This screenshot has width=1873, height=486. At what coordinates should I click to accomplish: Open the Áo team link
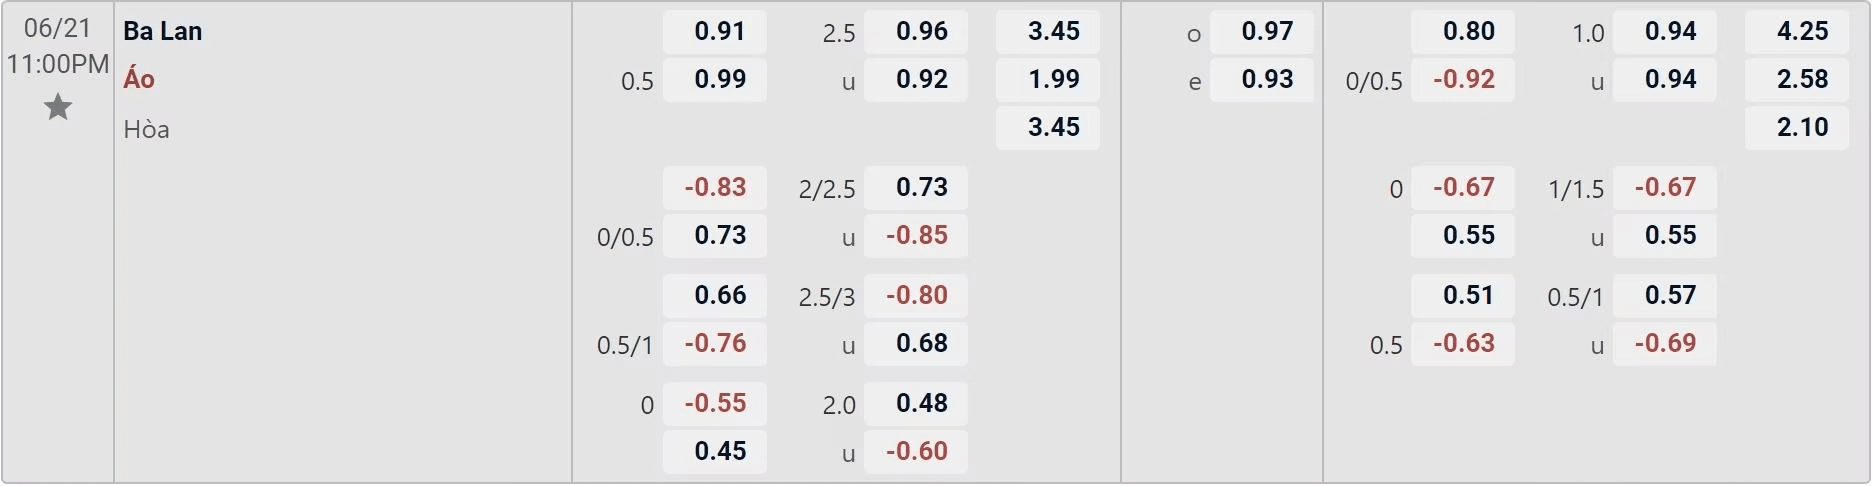pyautogui.click(x=139, y=79)
